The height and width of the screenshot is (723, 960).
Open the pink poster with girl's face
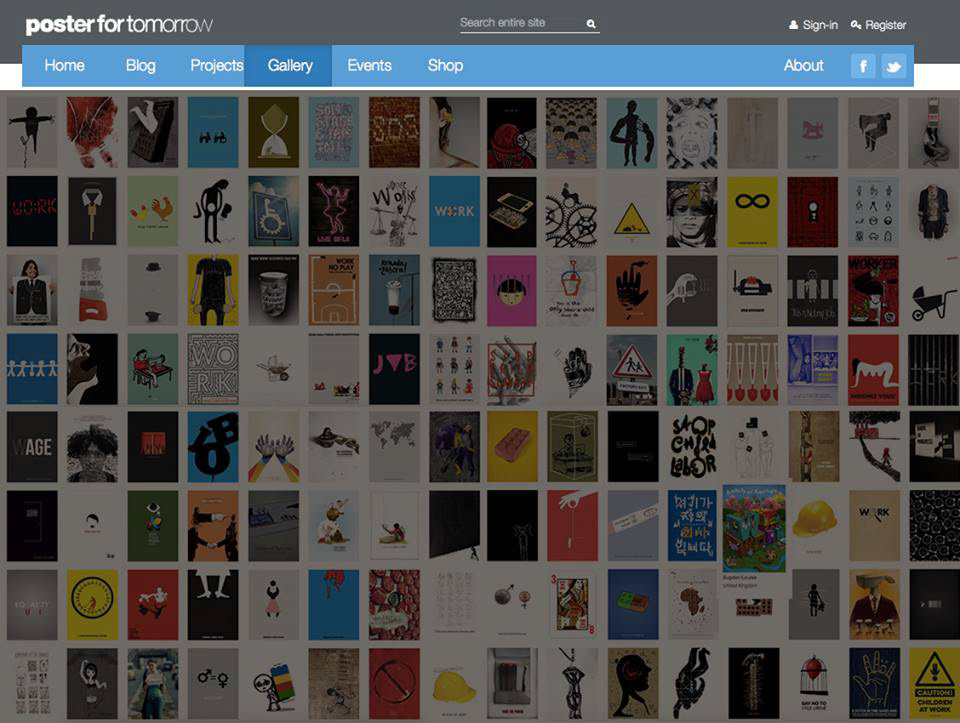tap(511, 290)
